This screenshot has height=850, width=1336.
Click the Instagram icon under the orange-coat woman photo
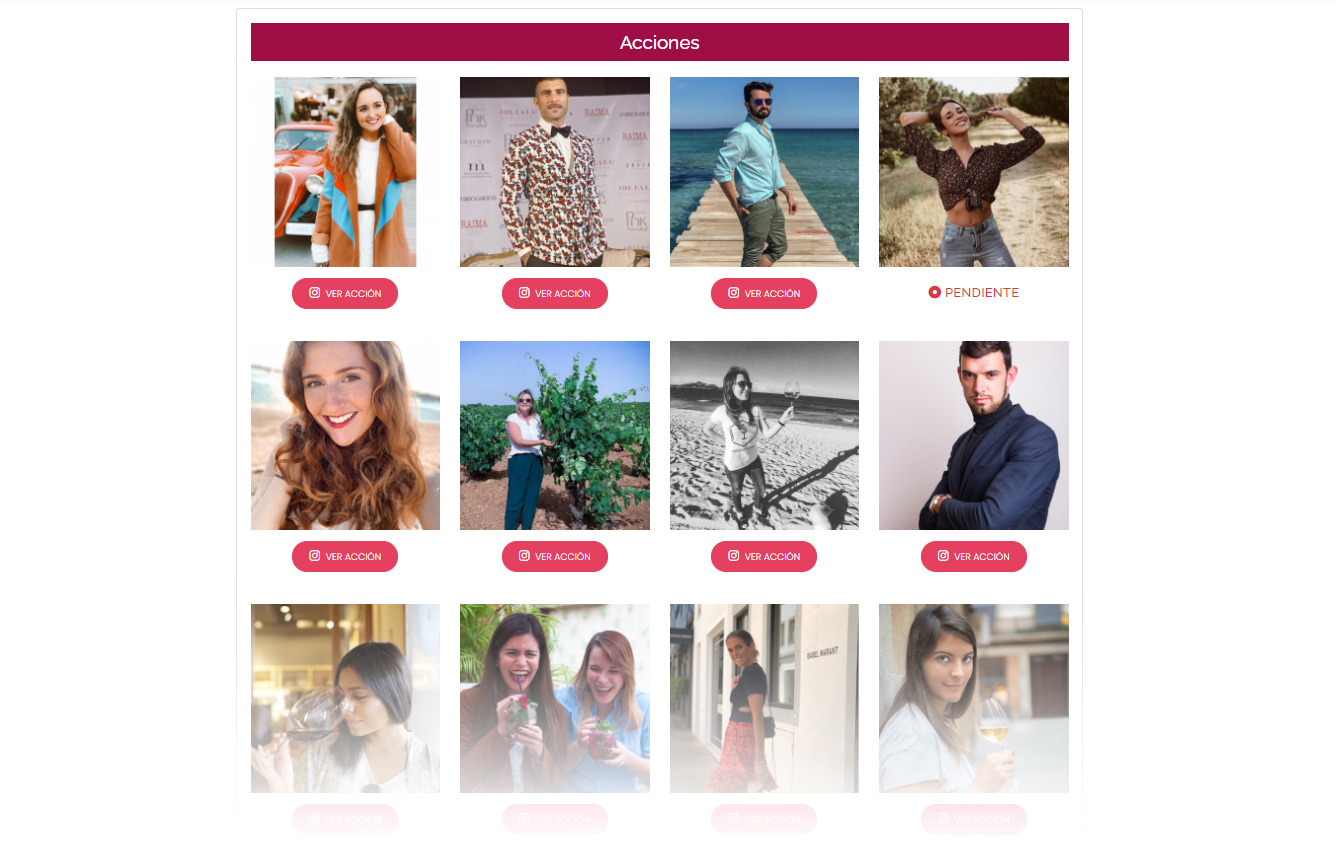click(315, 293)
